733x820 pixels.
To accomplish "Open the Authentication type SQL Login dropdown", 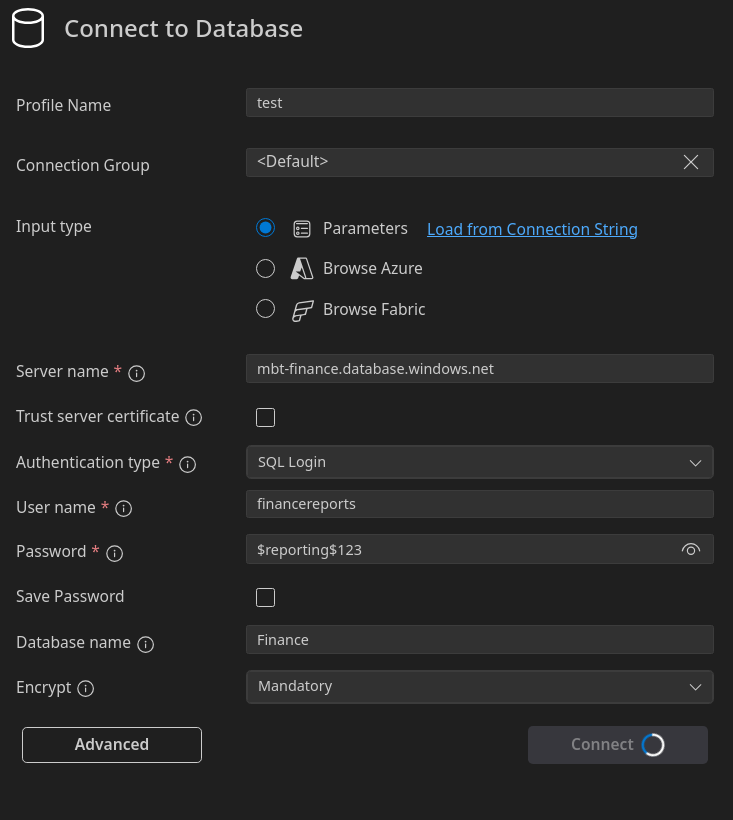I will pos(479,462).
